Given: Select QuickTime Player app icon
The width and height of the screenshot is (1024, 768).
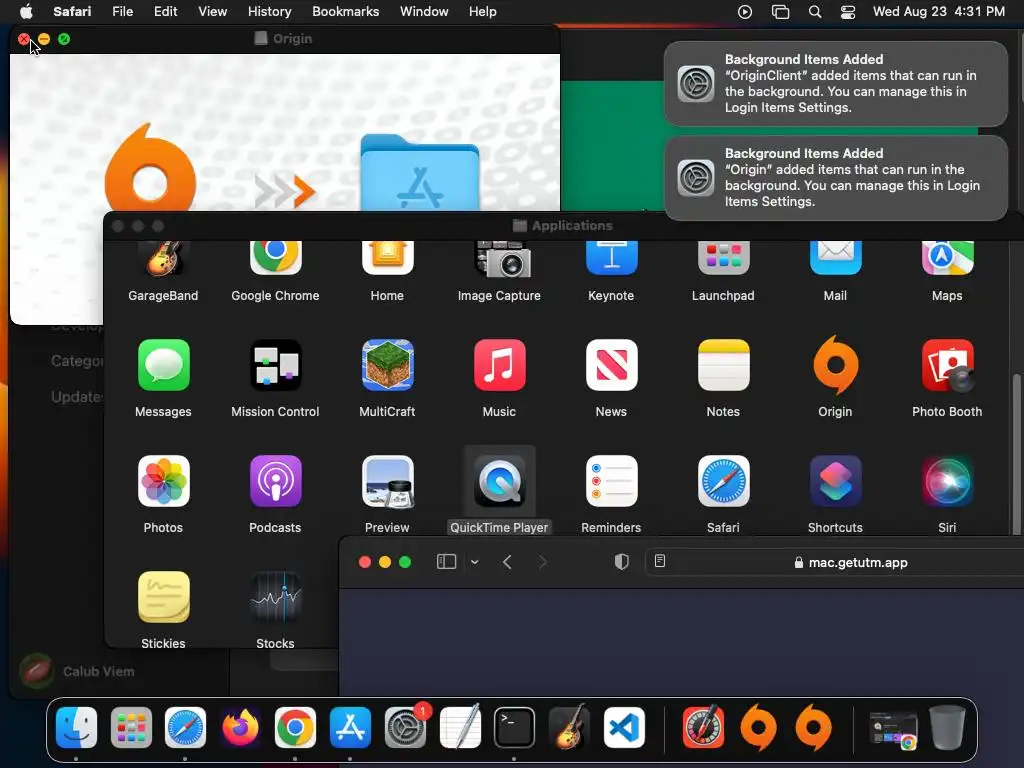Looking at the screenshot, I should point(500,481).
